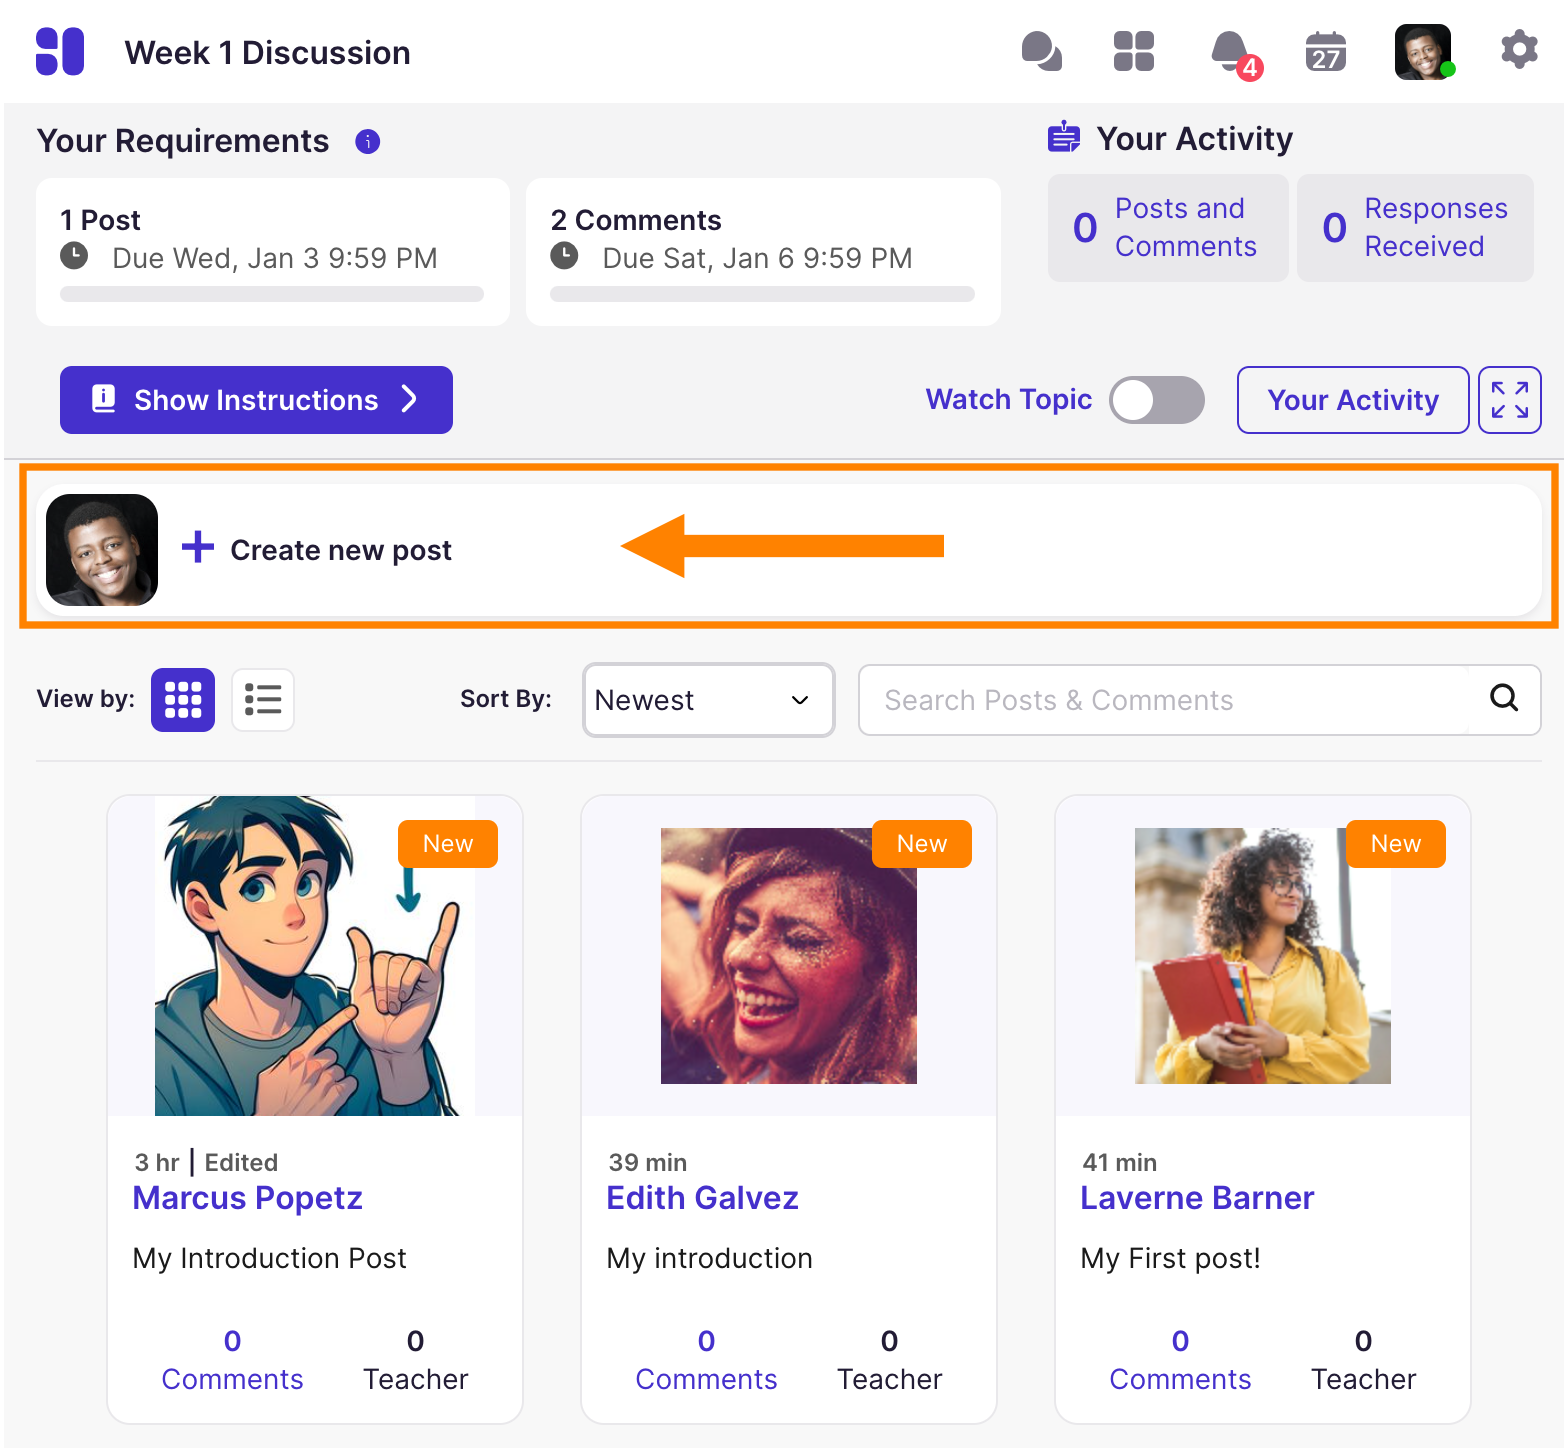Click the 1 Post progress bar
Screen dimensions: 1564x1448
tap(271, 294)
